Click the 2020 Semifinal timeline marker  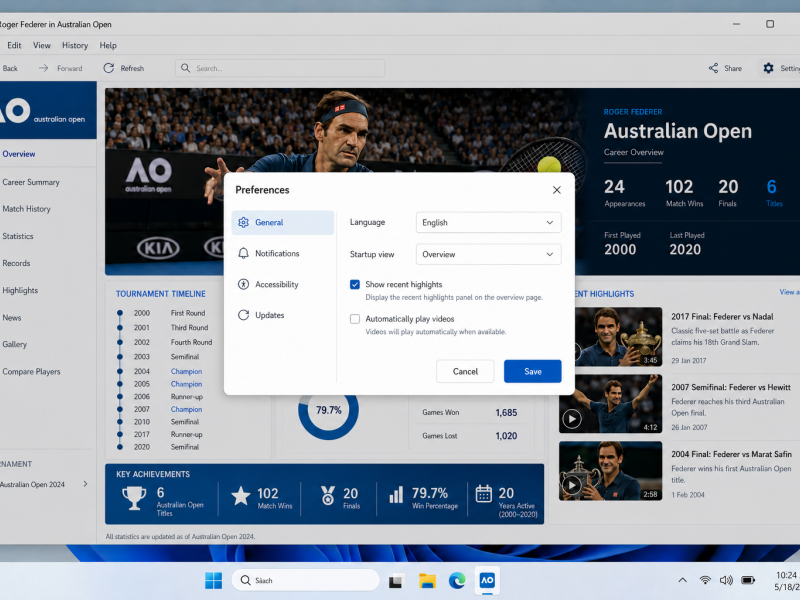coord(119,447)
